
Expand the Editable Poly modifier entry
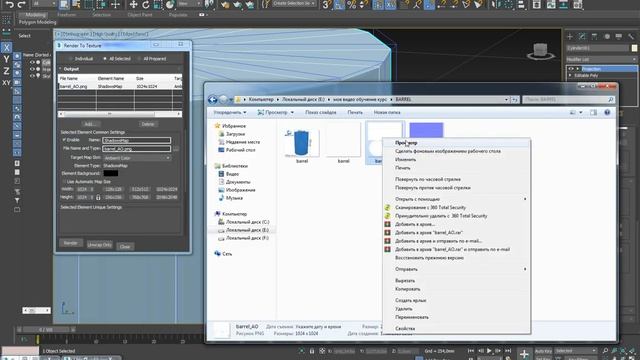click(571, 76)
